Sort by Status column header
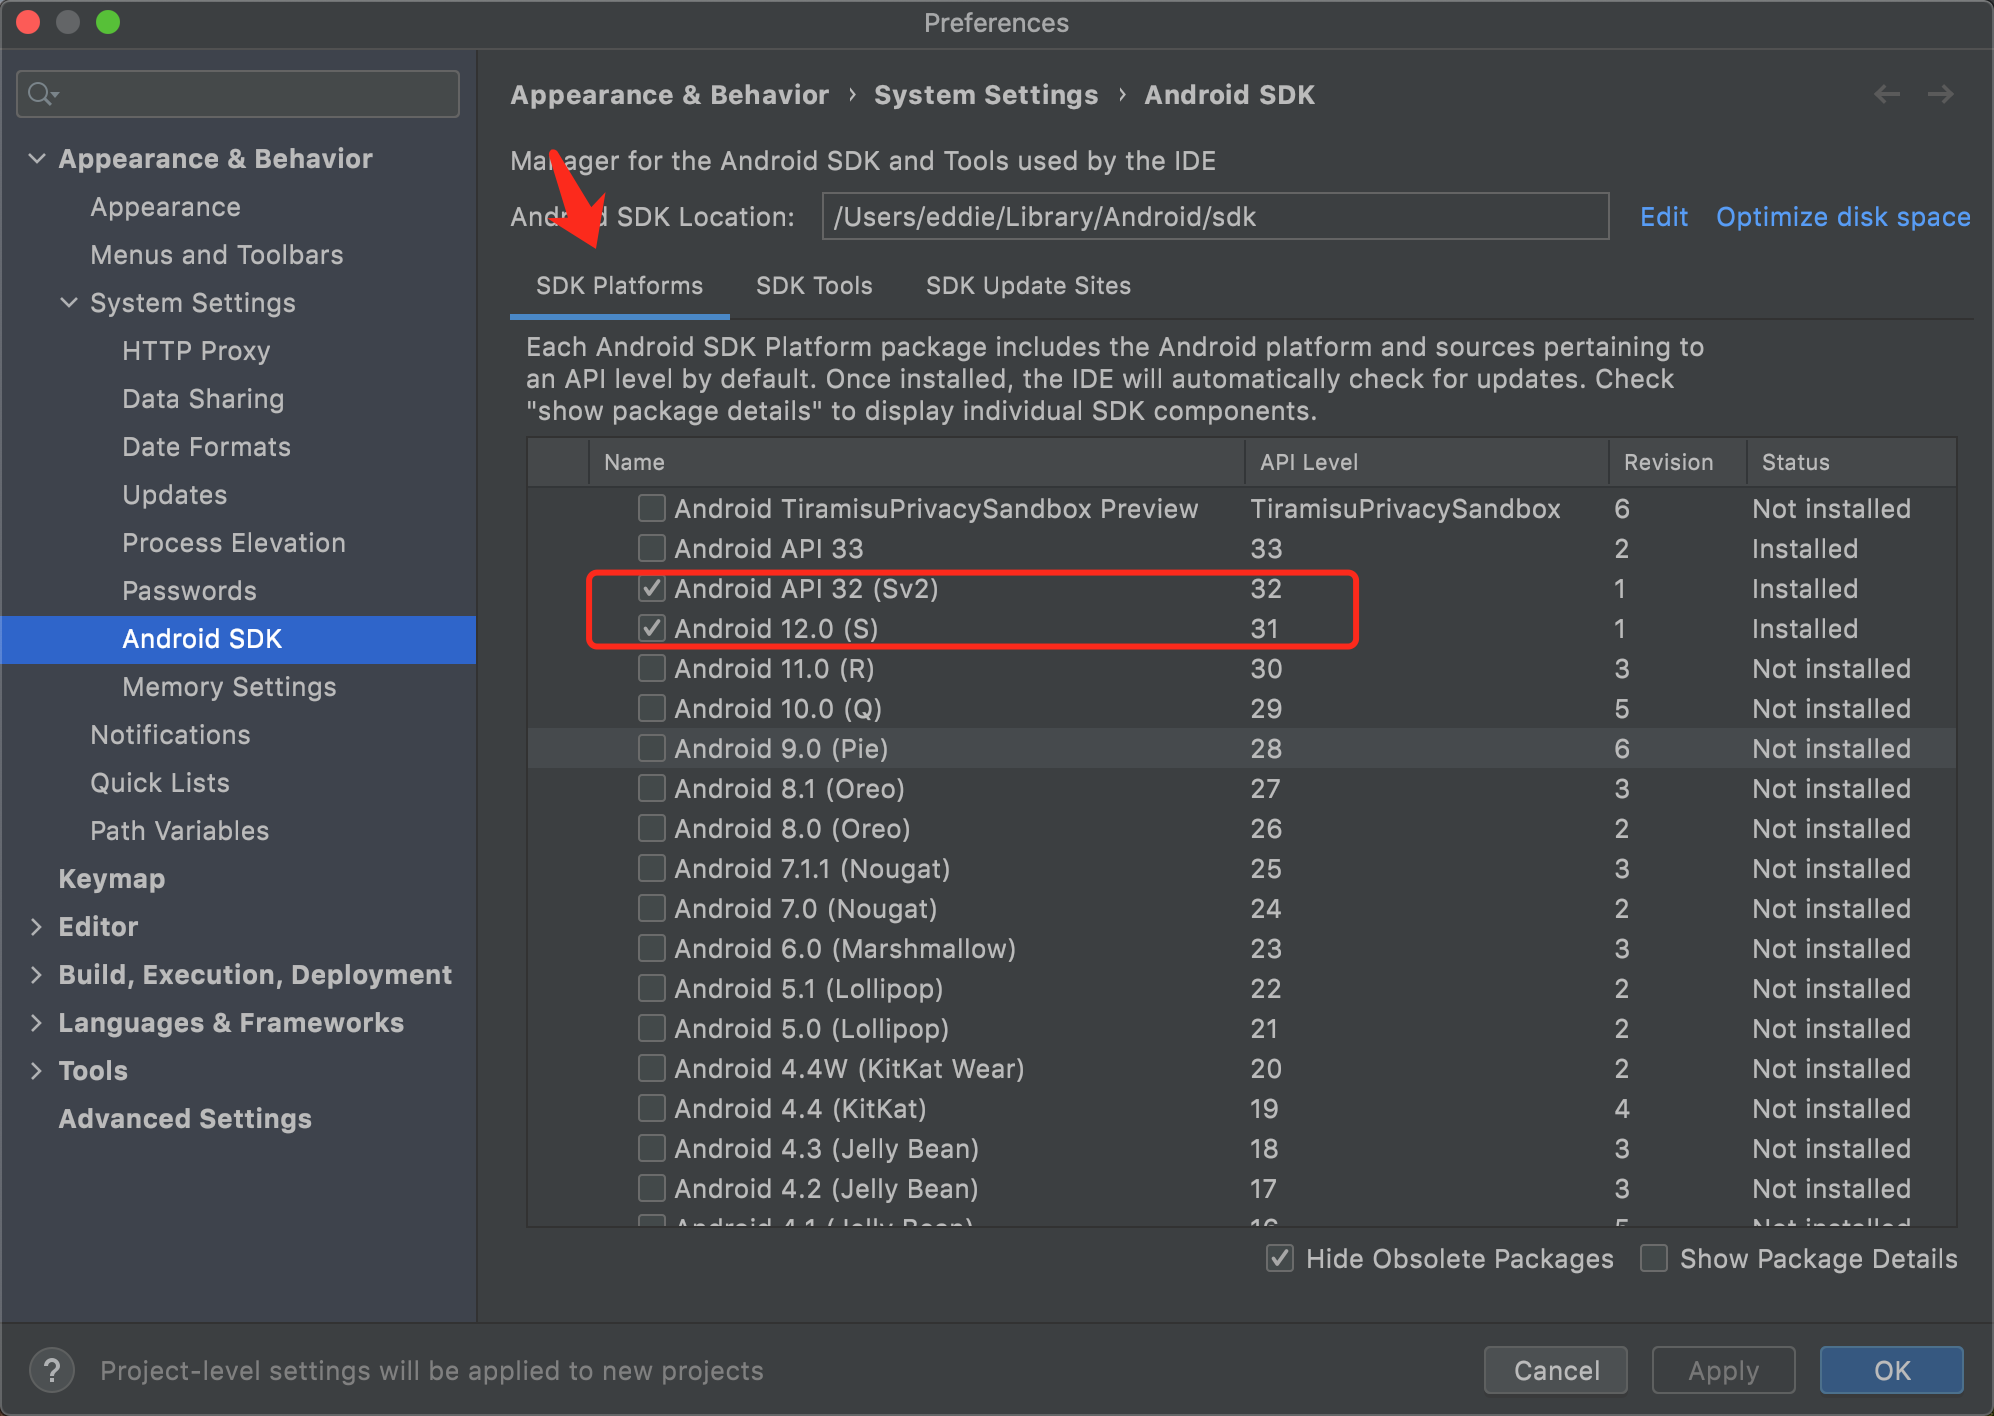Image resolution: width=1994 pixels, height=1416 pixels. (1851, 462)
